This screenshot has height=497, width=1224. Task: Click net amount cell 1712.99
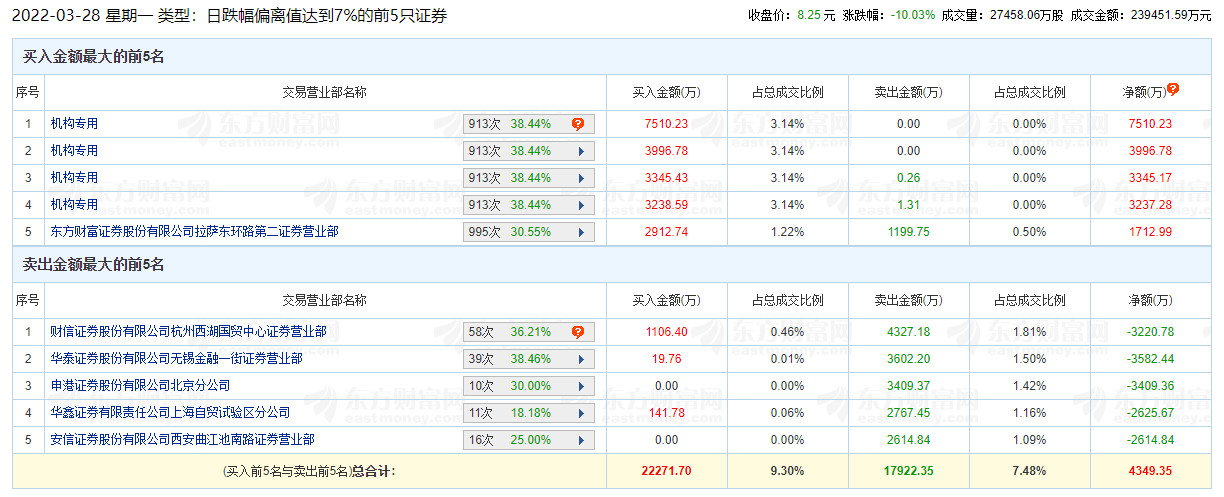[1150, 232]
